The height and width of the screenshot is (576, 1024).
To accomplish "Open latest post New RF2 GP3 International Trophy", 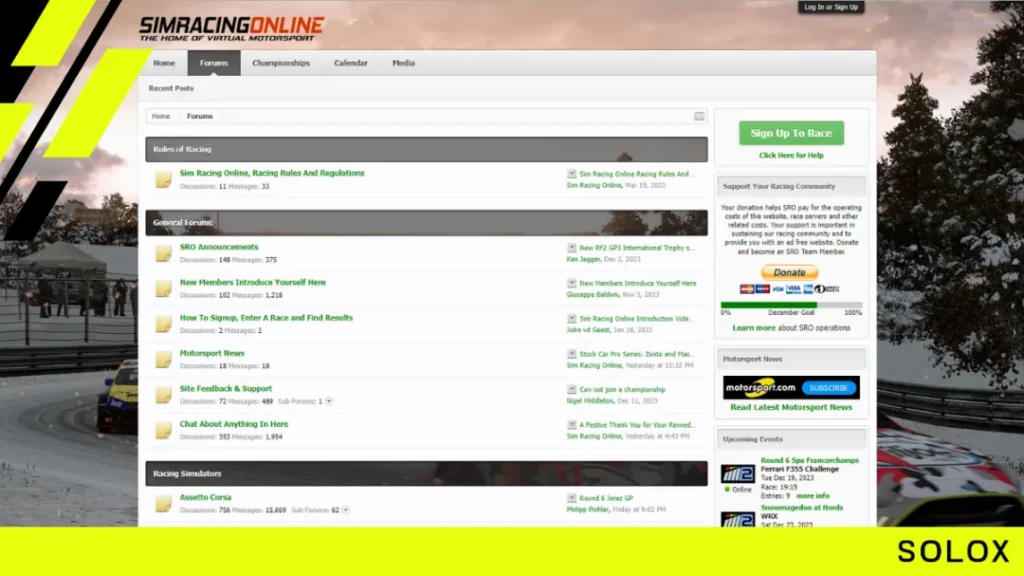I will [637, 248].
